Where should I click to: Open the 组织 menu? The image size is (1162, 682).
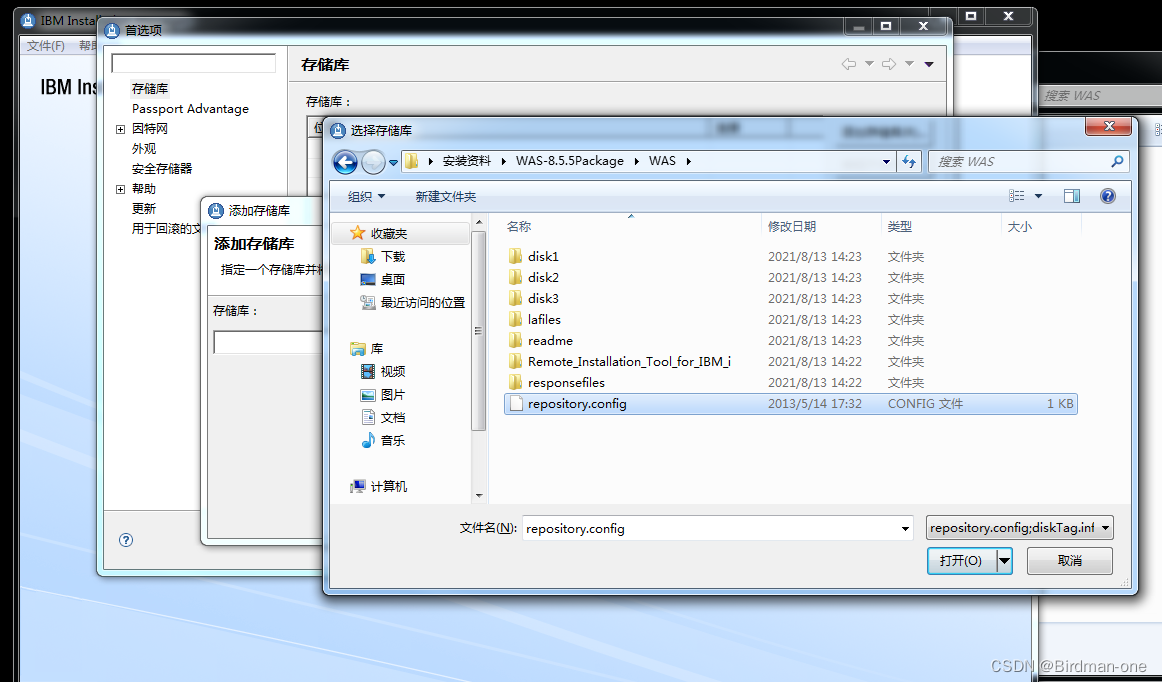click(x=367, y=196)
